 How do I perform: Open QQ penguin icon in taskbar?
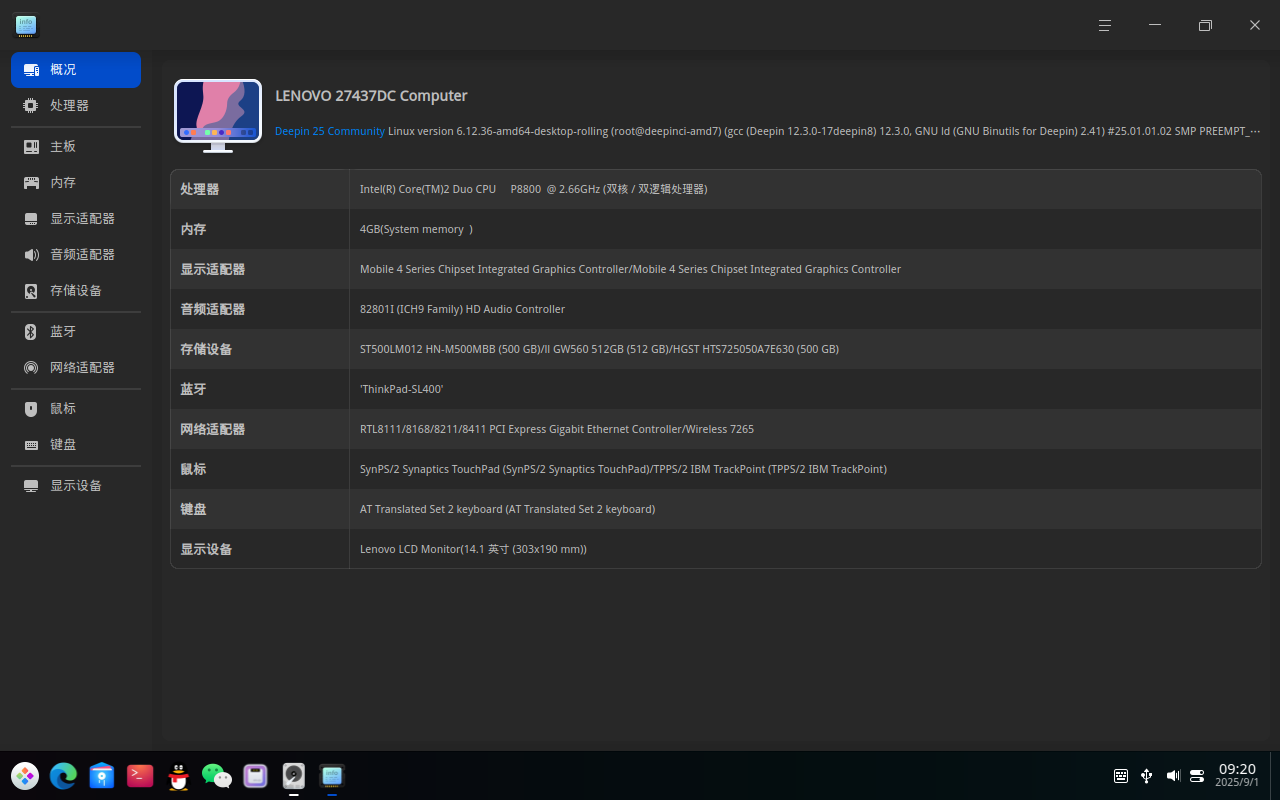coord(178,775)
